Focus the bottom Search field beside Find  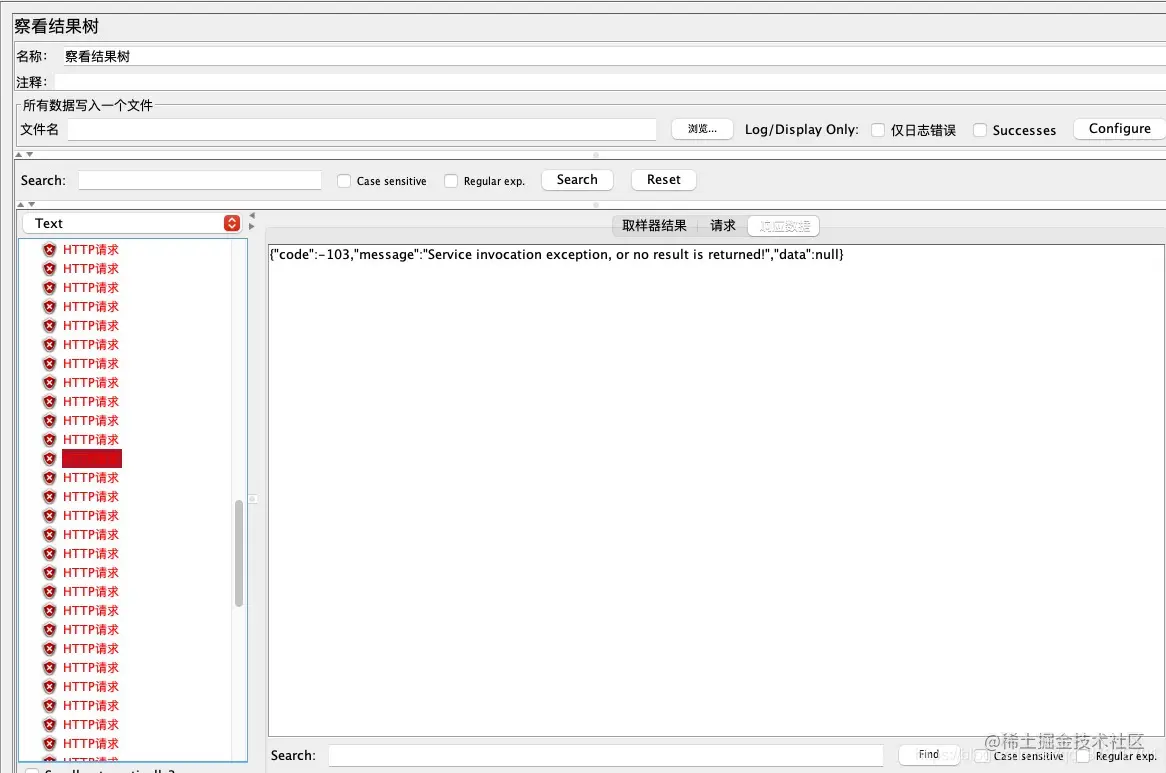click(x=606, y=755)
